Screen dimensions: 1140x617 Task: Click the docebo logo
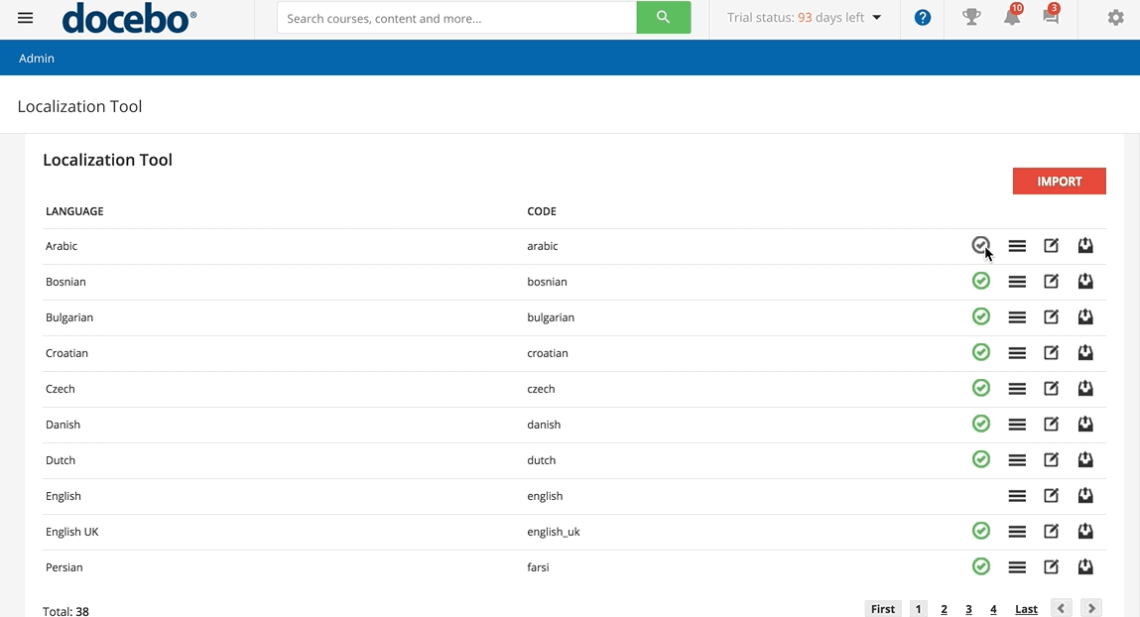(128, 18)
